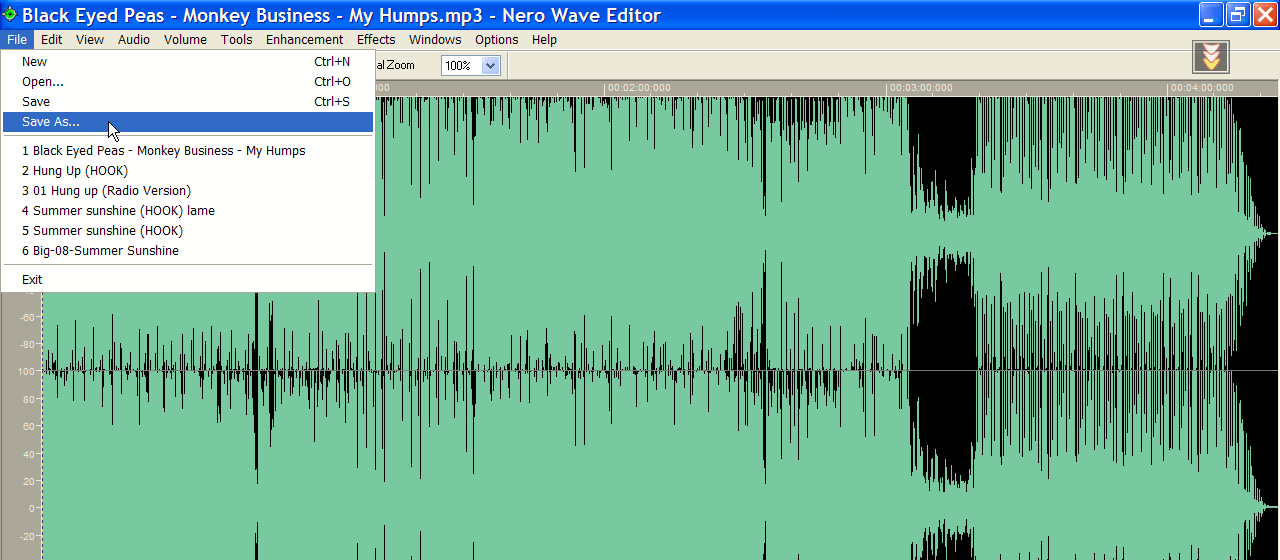Restore down the Nero Wave Editor window
1280x560 pixels.
[1238, 14]
